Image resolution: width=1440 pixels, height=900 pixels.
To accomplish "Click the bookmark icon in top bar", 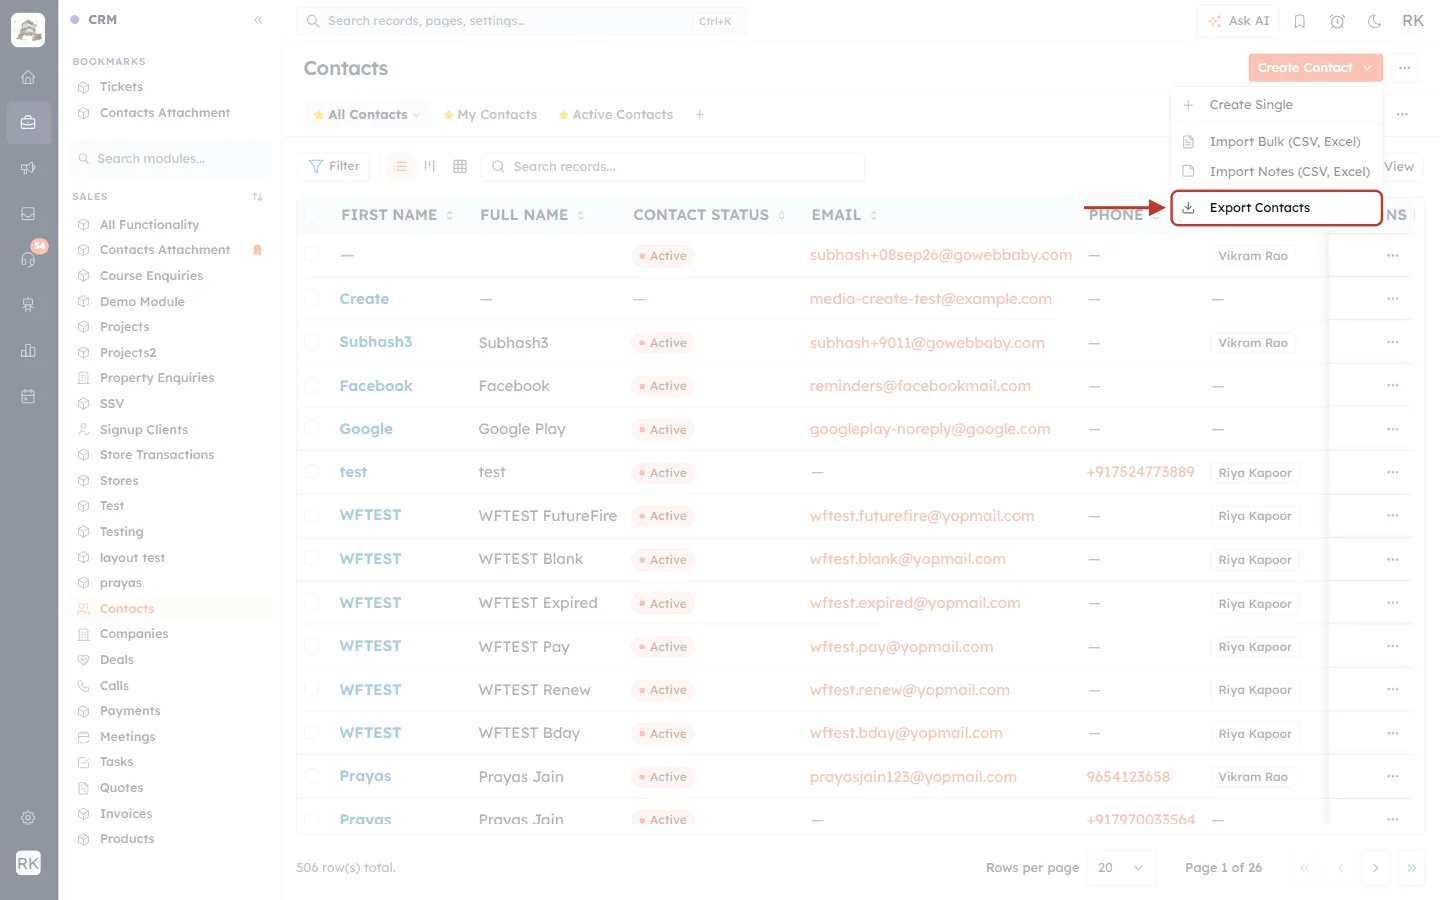I will [1300, 21].
